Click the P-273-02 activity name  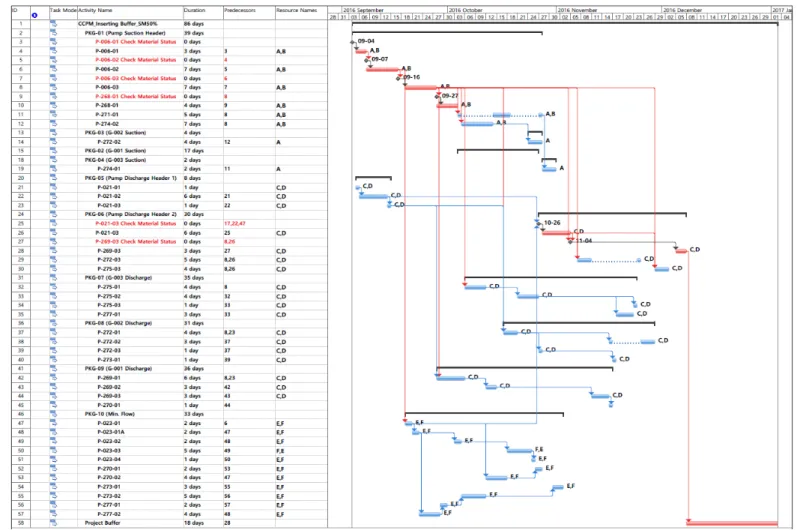pos(109,496)
